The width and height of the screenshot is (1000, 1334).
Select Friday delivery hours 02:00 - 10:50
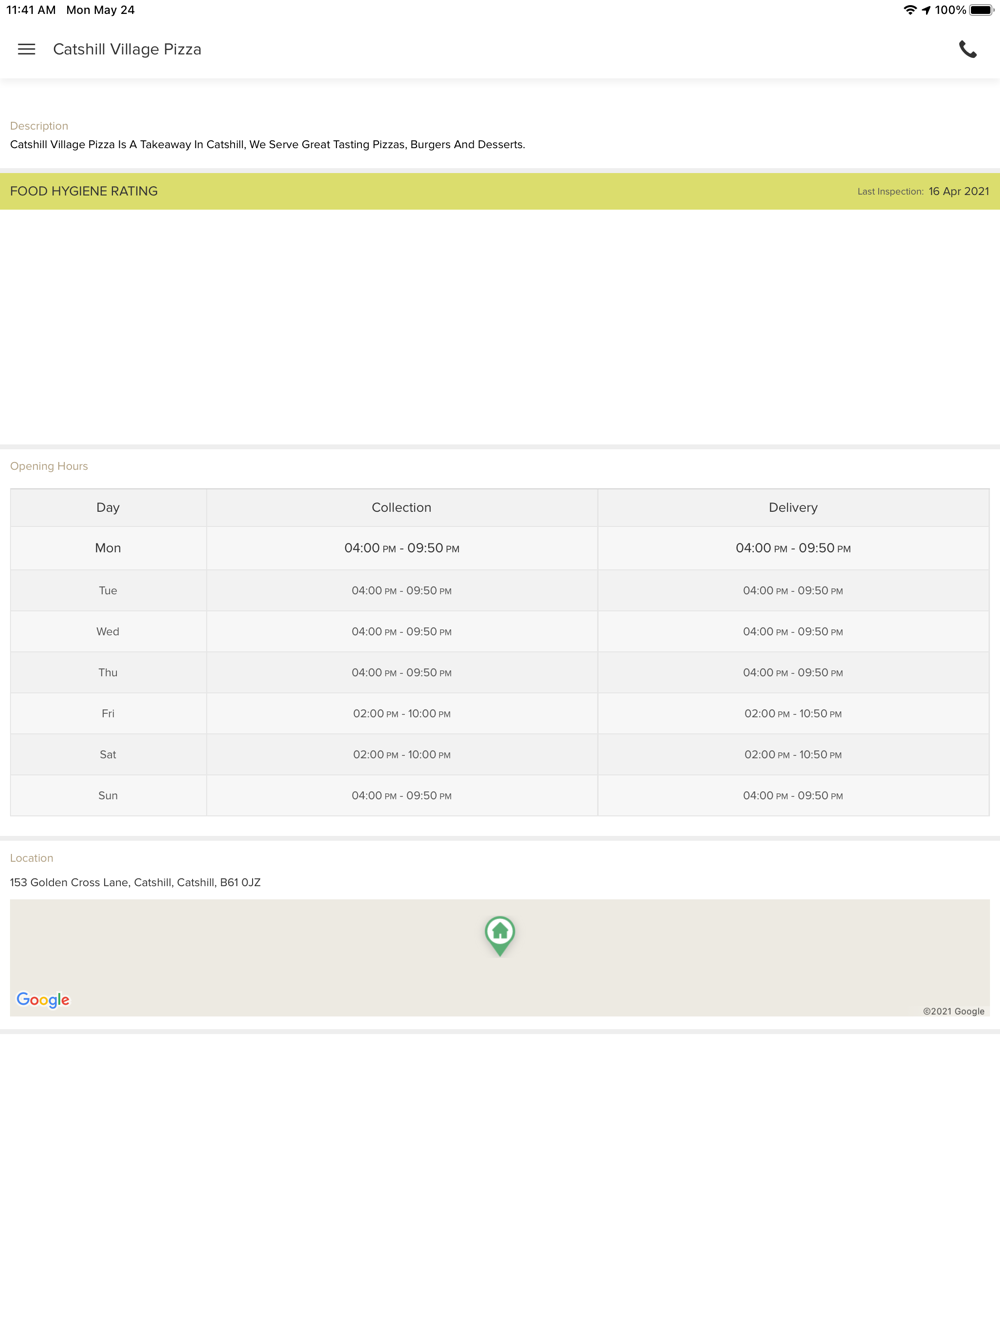pyautogui.click(x=793, y=714)
